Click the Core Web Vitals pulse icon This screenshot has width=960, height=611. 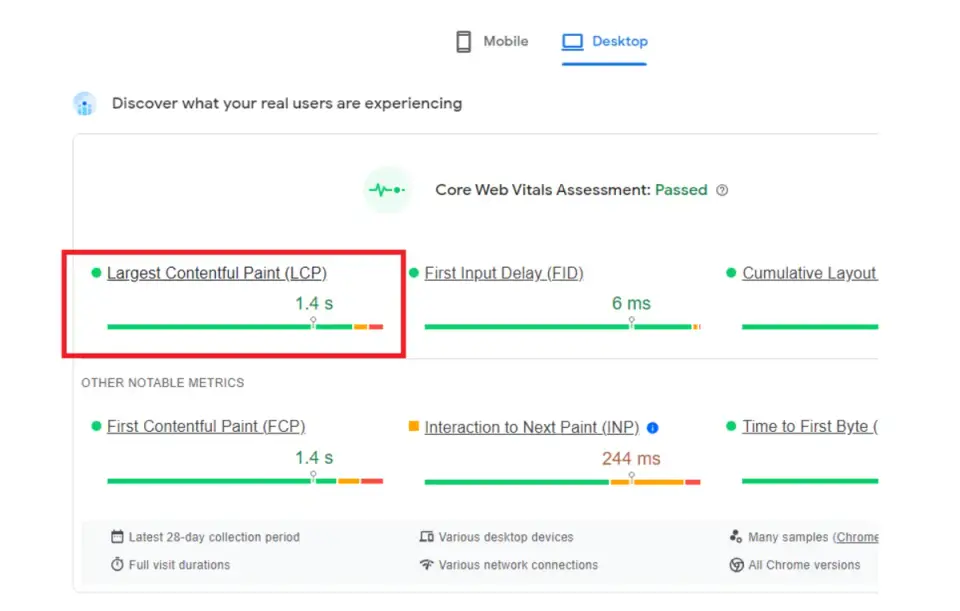click(387, 190)
